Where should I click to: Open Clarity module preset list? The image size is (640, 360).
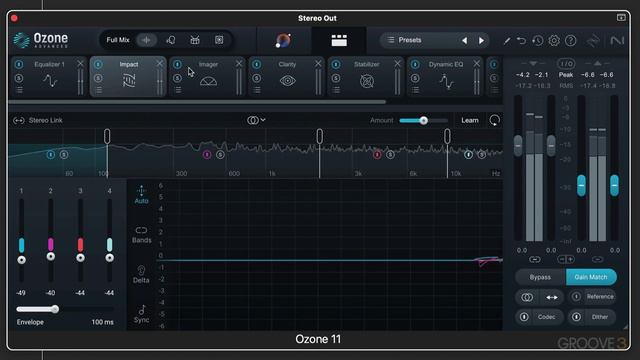[257, 90]
